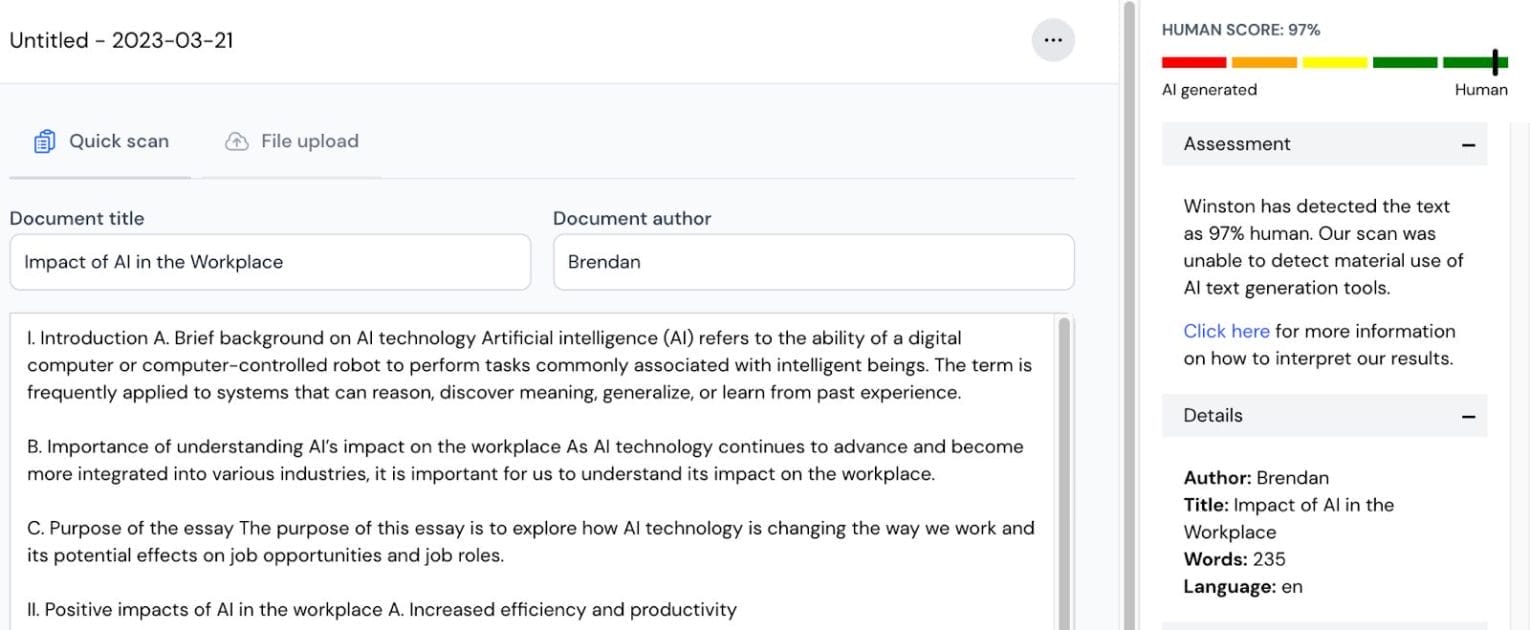Click the Document title field
Viewport: 1530px width, 630px height.
click(270, 262)
